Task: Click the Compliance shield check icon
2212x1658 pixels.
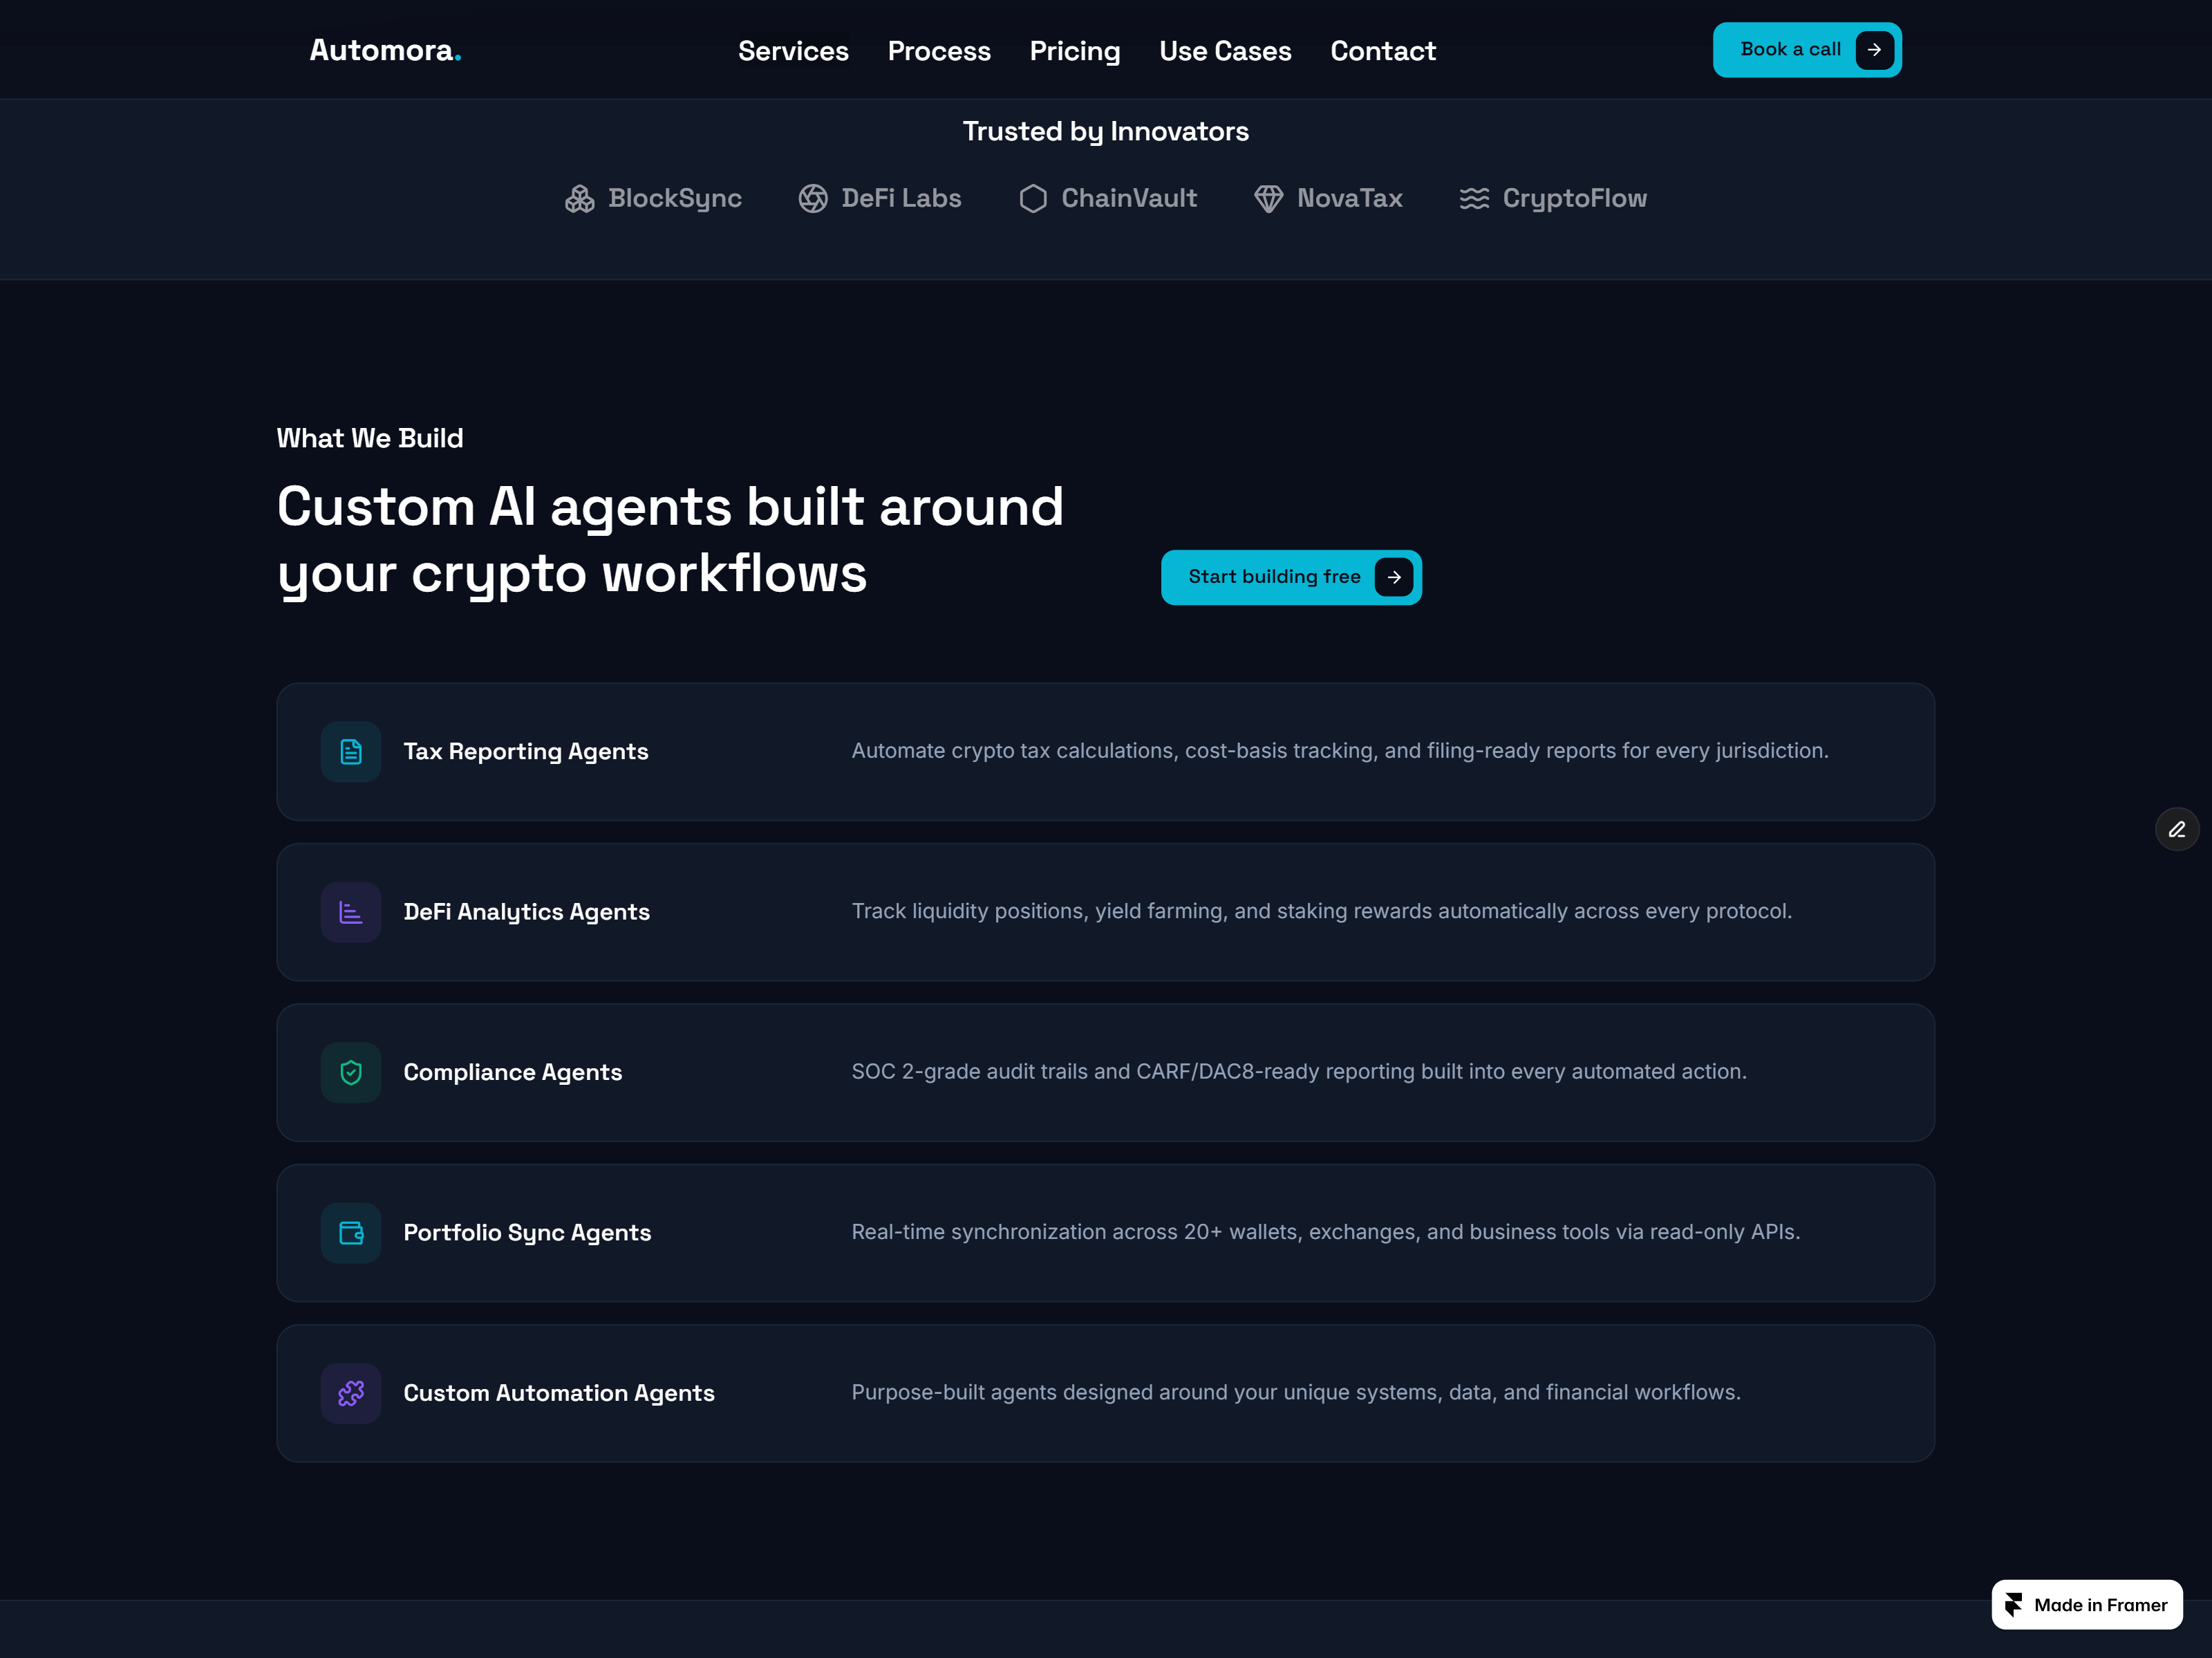Action: [351, 1073]
